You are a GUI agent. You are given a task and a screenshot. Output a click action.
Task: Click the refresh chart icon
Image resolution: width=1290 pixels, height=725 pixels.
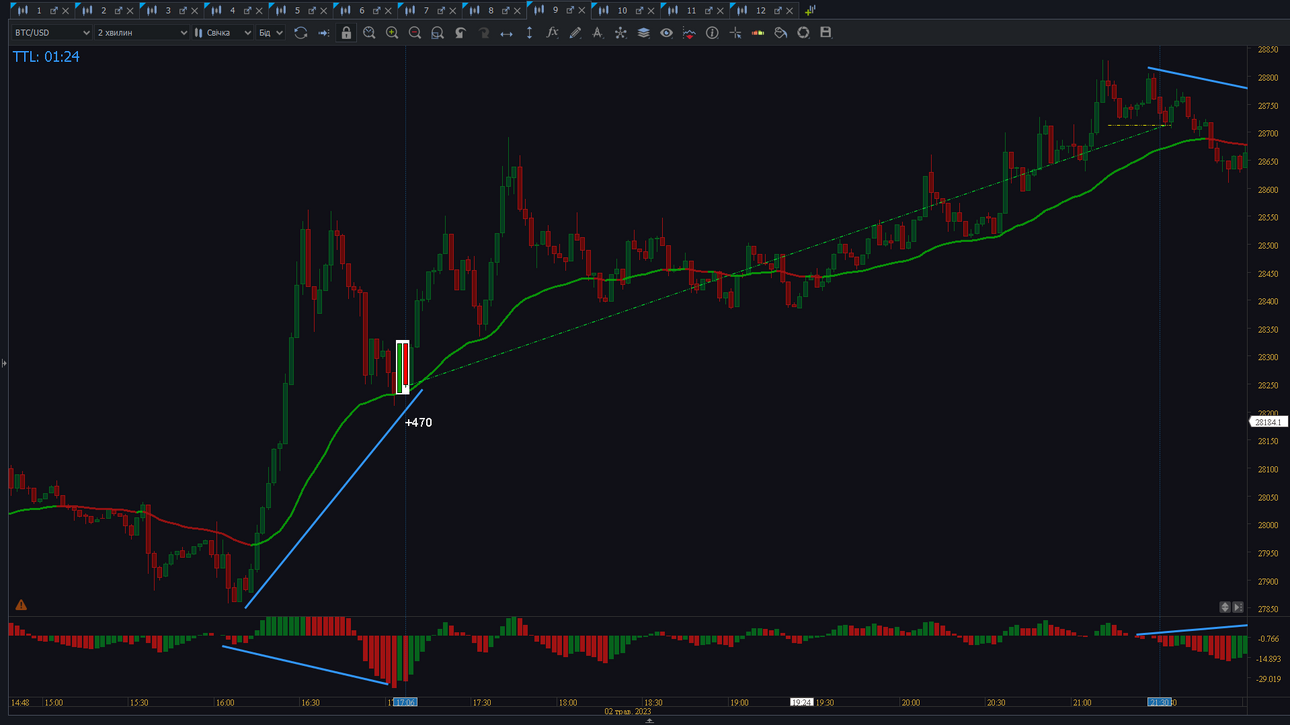coord(300,33)
